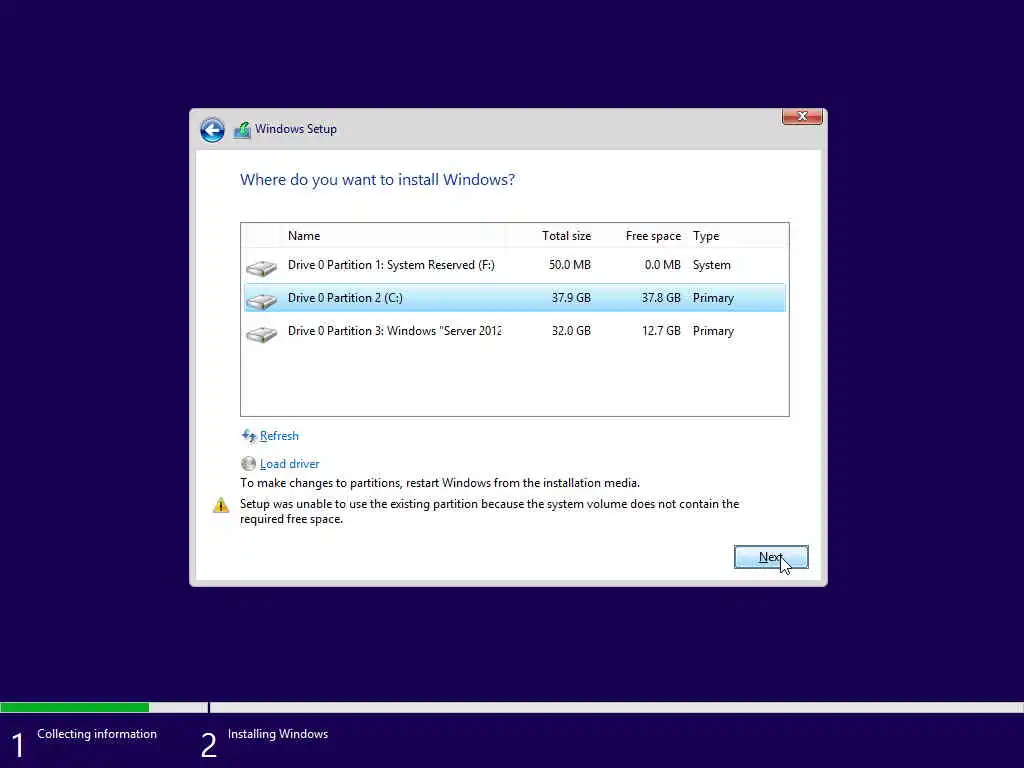Click the 50.0 MB total size cell
This screenshot has width=1024, height=768.
[x=569, y=265]
